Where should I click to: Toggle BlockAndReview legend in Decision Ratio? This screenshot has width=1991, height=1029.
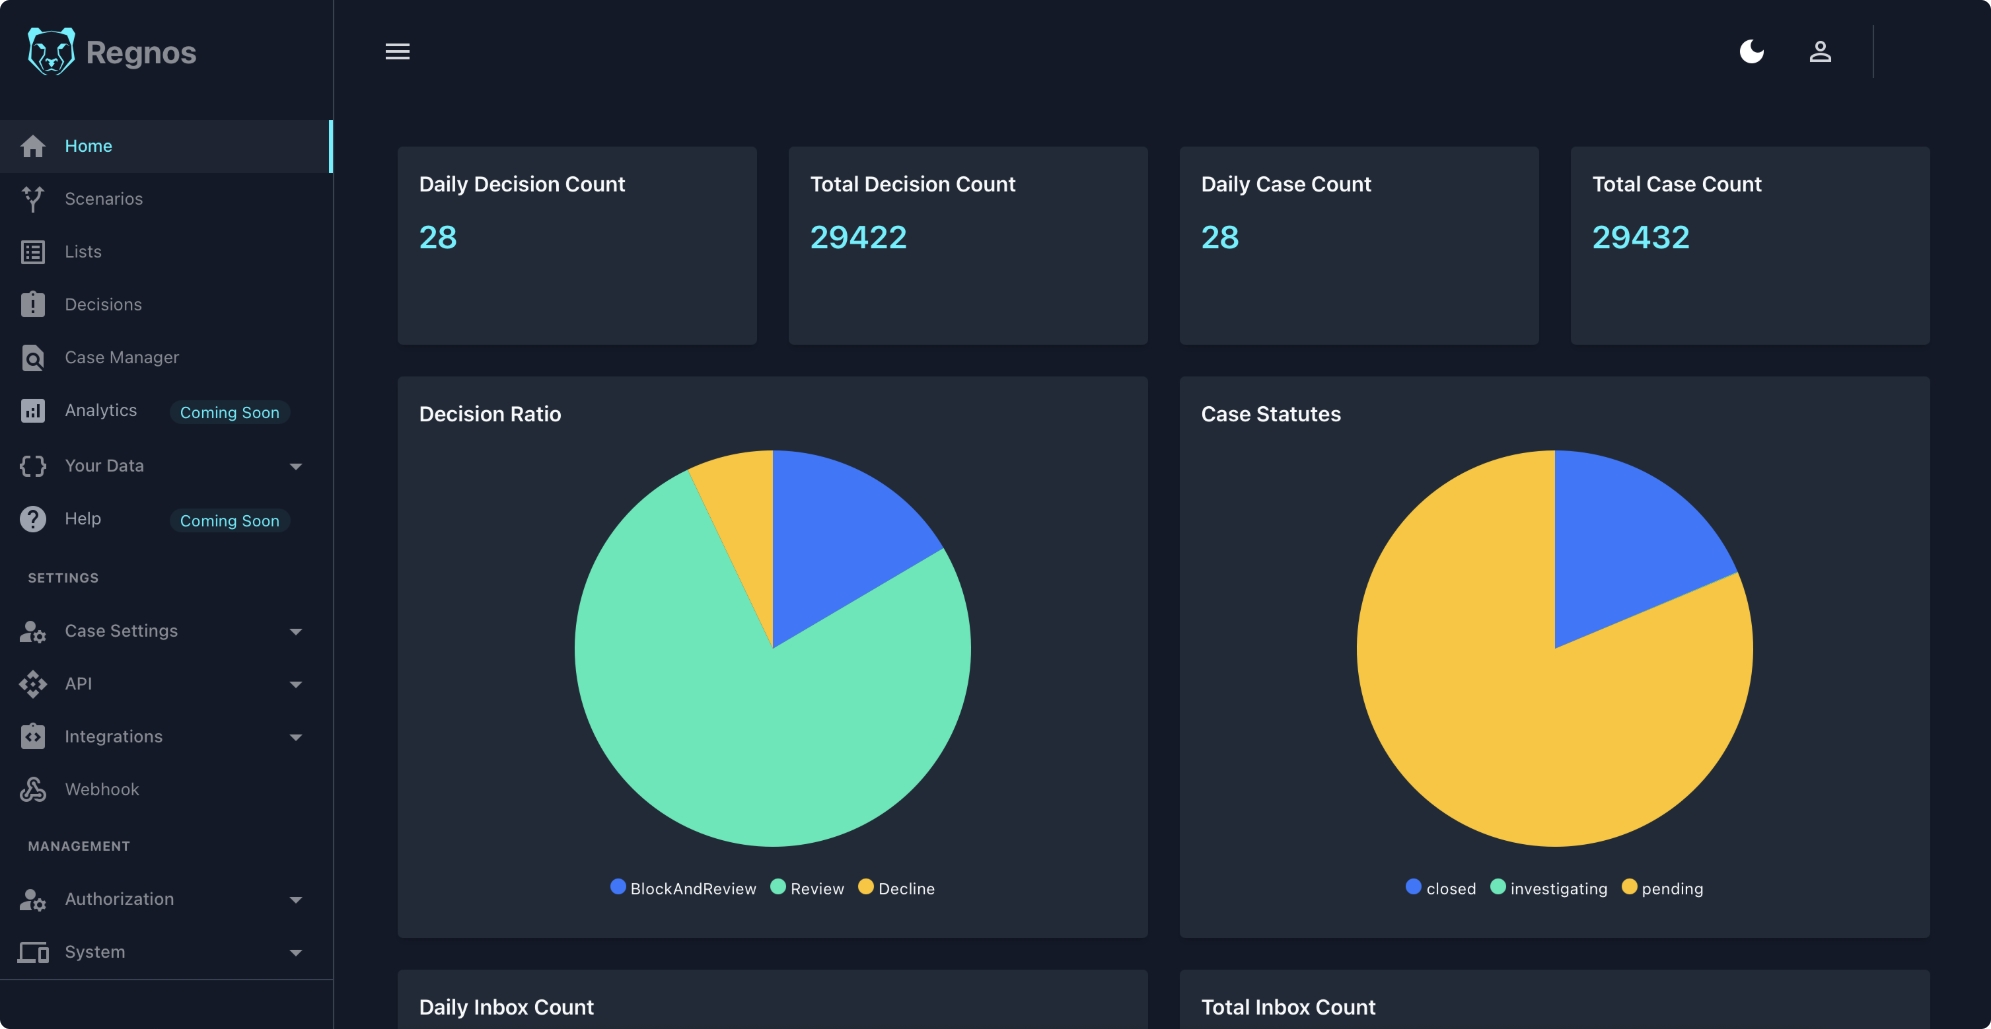(683, 888)
